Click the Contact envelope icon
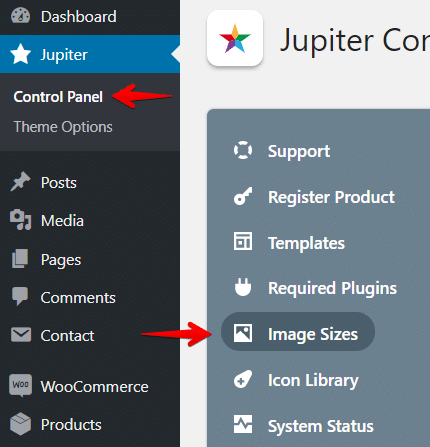Image resolution: width=430 pixels, height=447 pixels. (21, 335)
